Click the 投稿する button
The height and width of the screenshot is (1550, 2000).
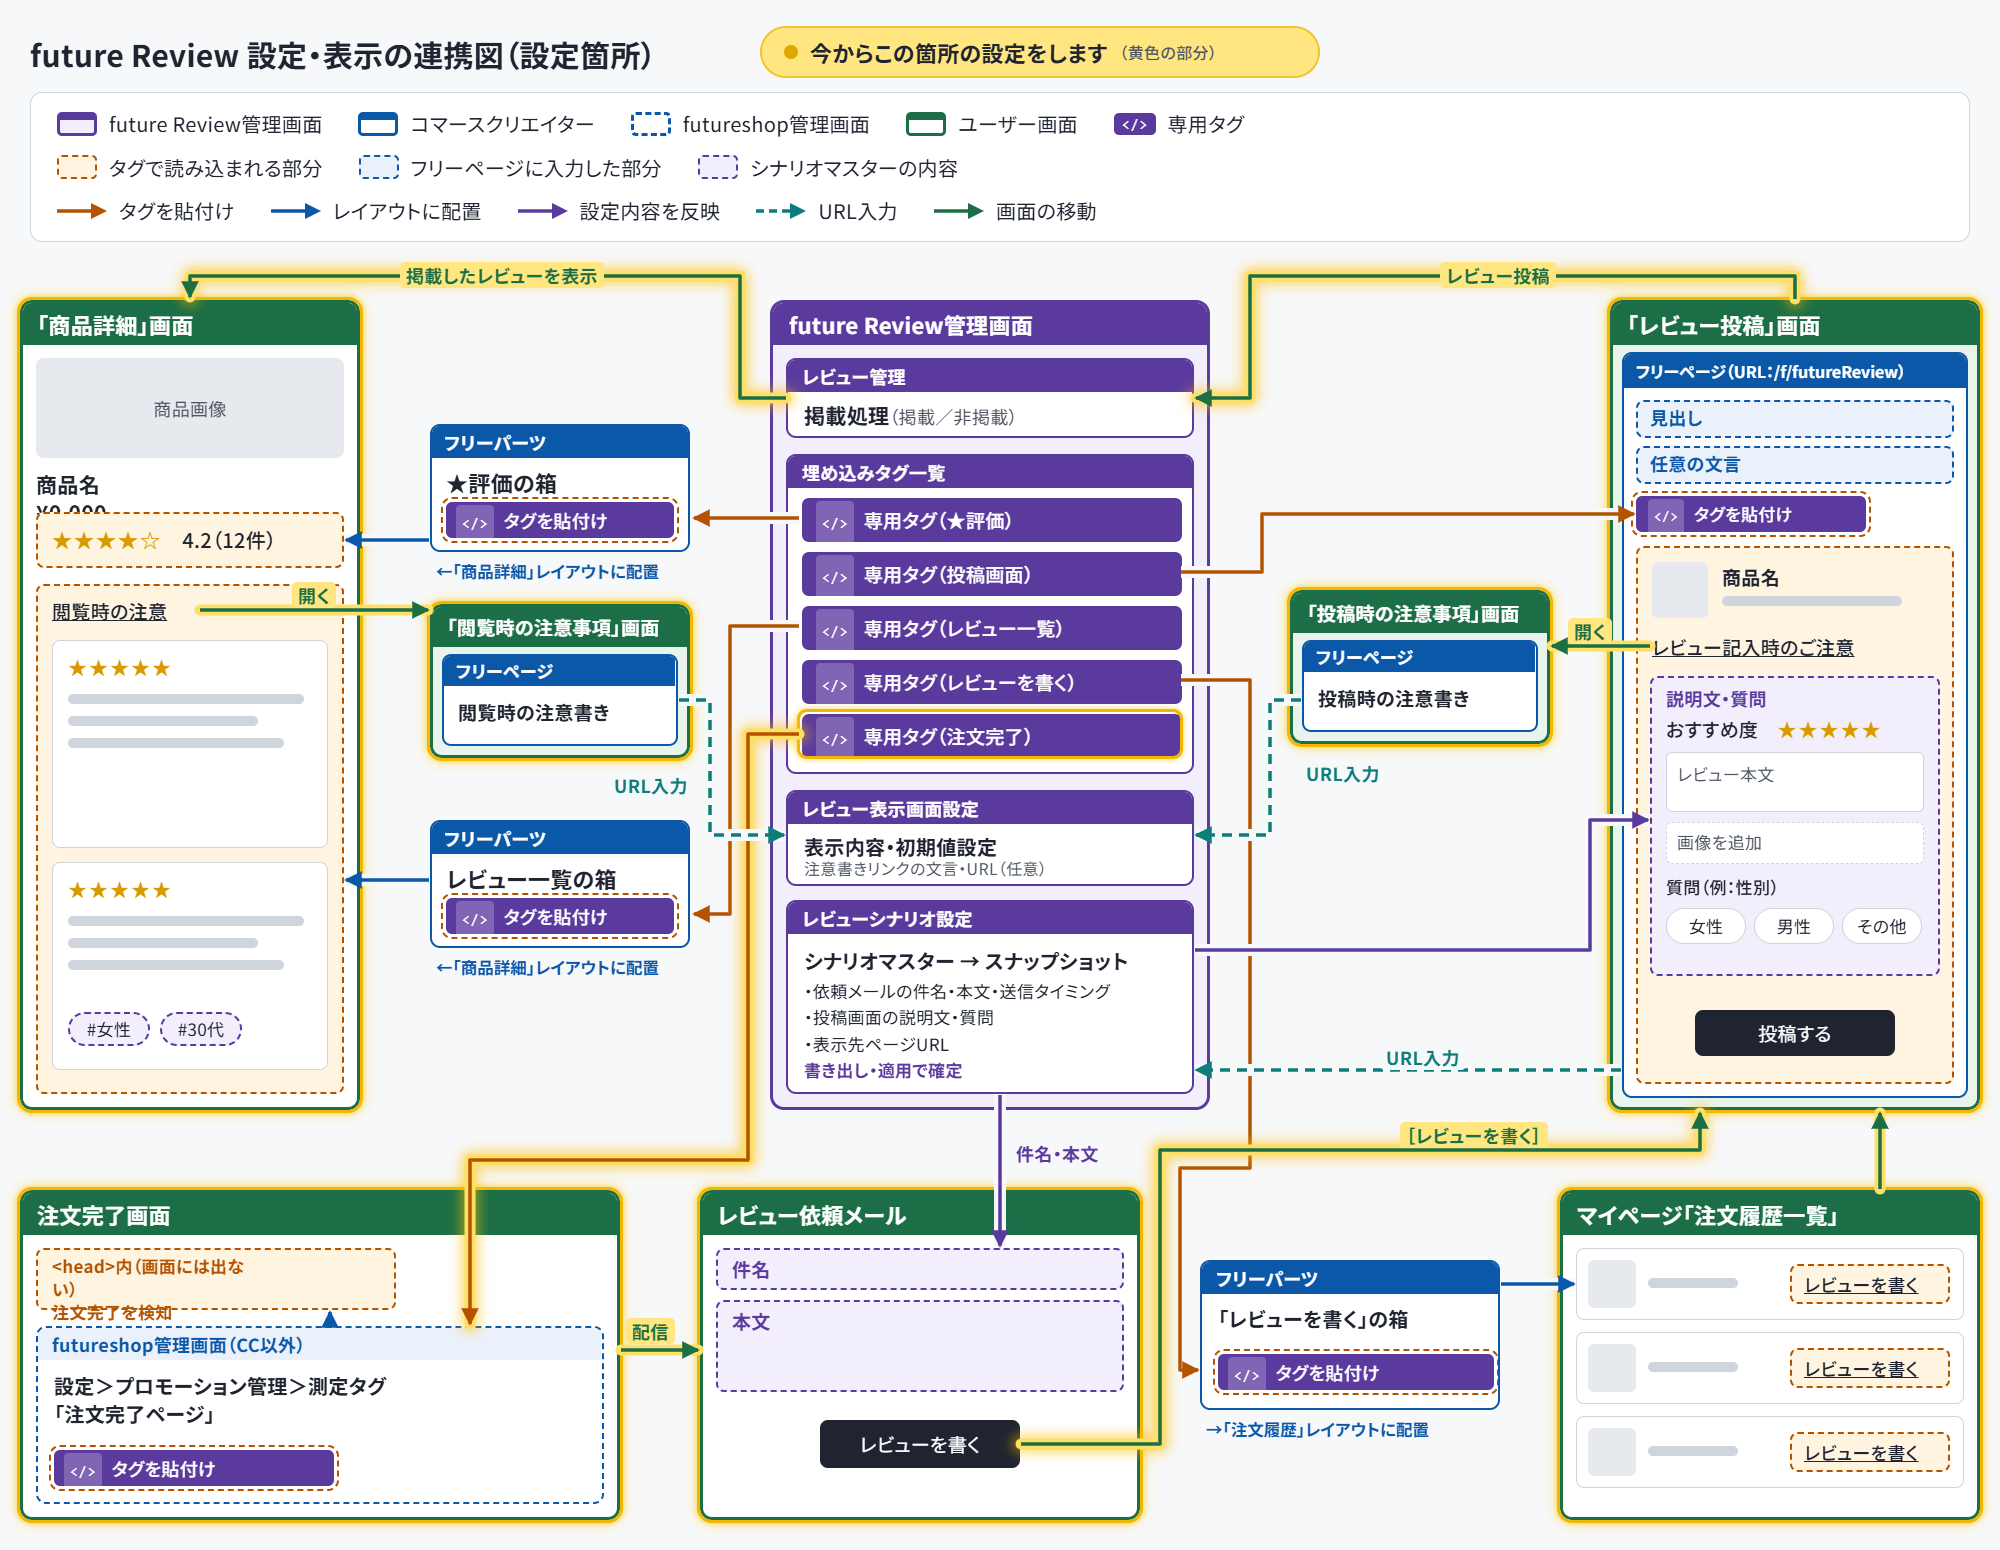[1794, 1033]
